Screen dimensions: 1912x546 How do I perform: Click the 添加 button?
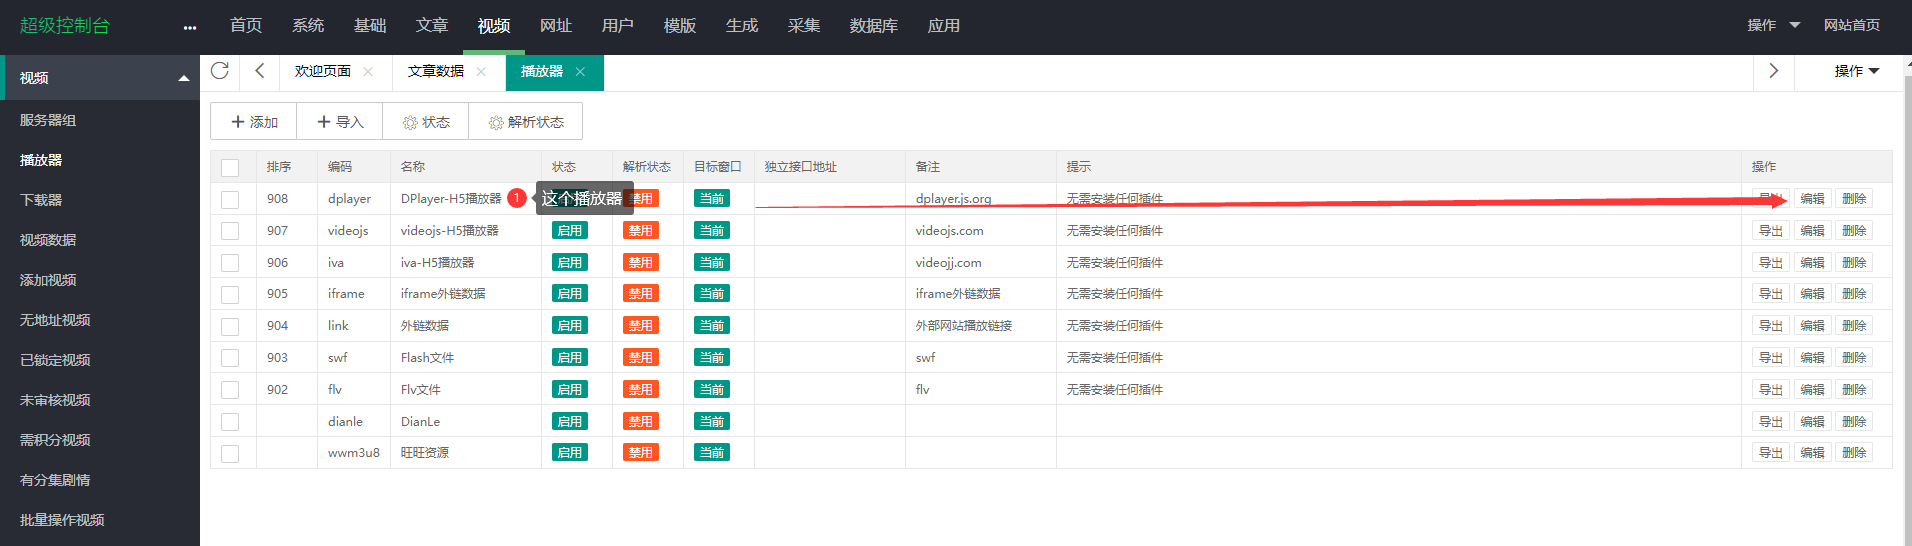click(254, 122)
